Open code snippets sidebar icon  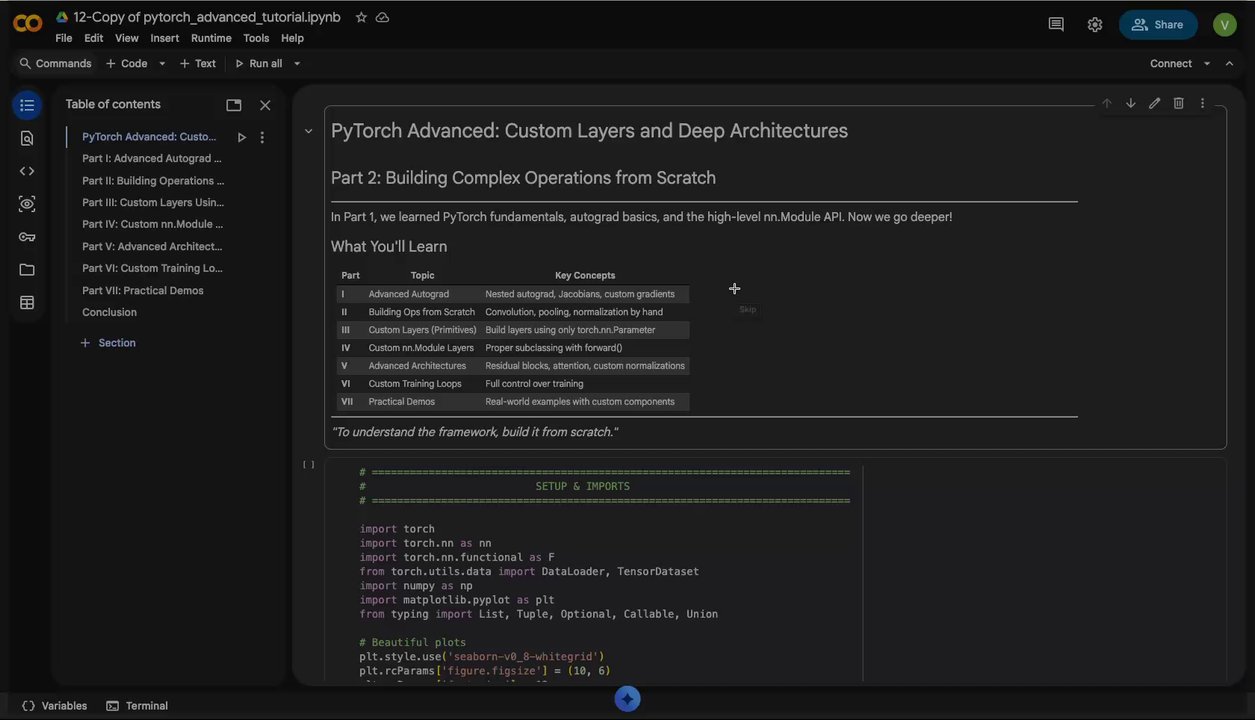tap(27, 171)
